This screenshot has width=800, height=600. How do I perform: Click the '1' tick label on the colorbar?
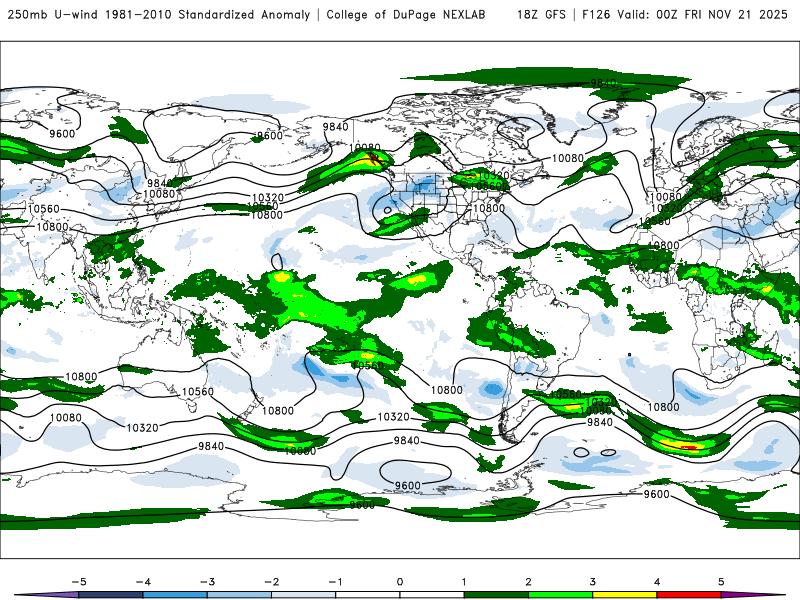point(464,582)
